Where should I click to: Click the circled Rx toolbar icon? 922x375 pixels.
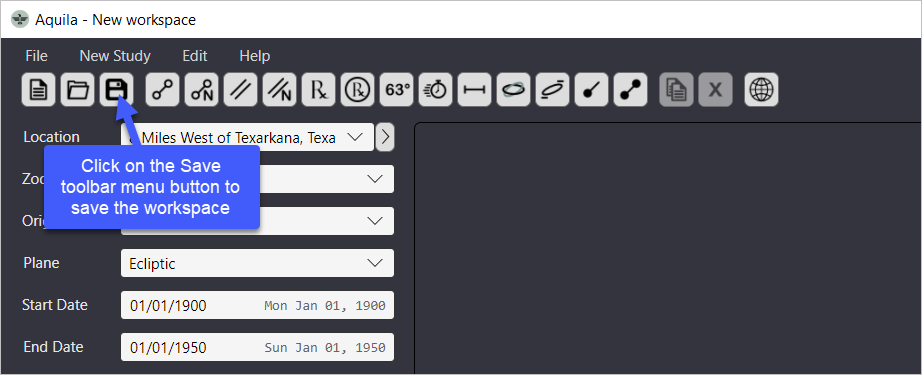[358, 90]
